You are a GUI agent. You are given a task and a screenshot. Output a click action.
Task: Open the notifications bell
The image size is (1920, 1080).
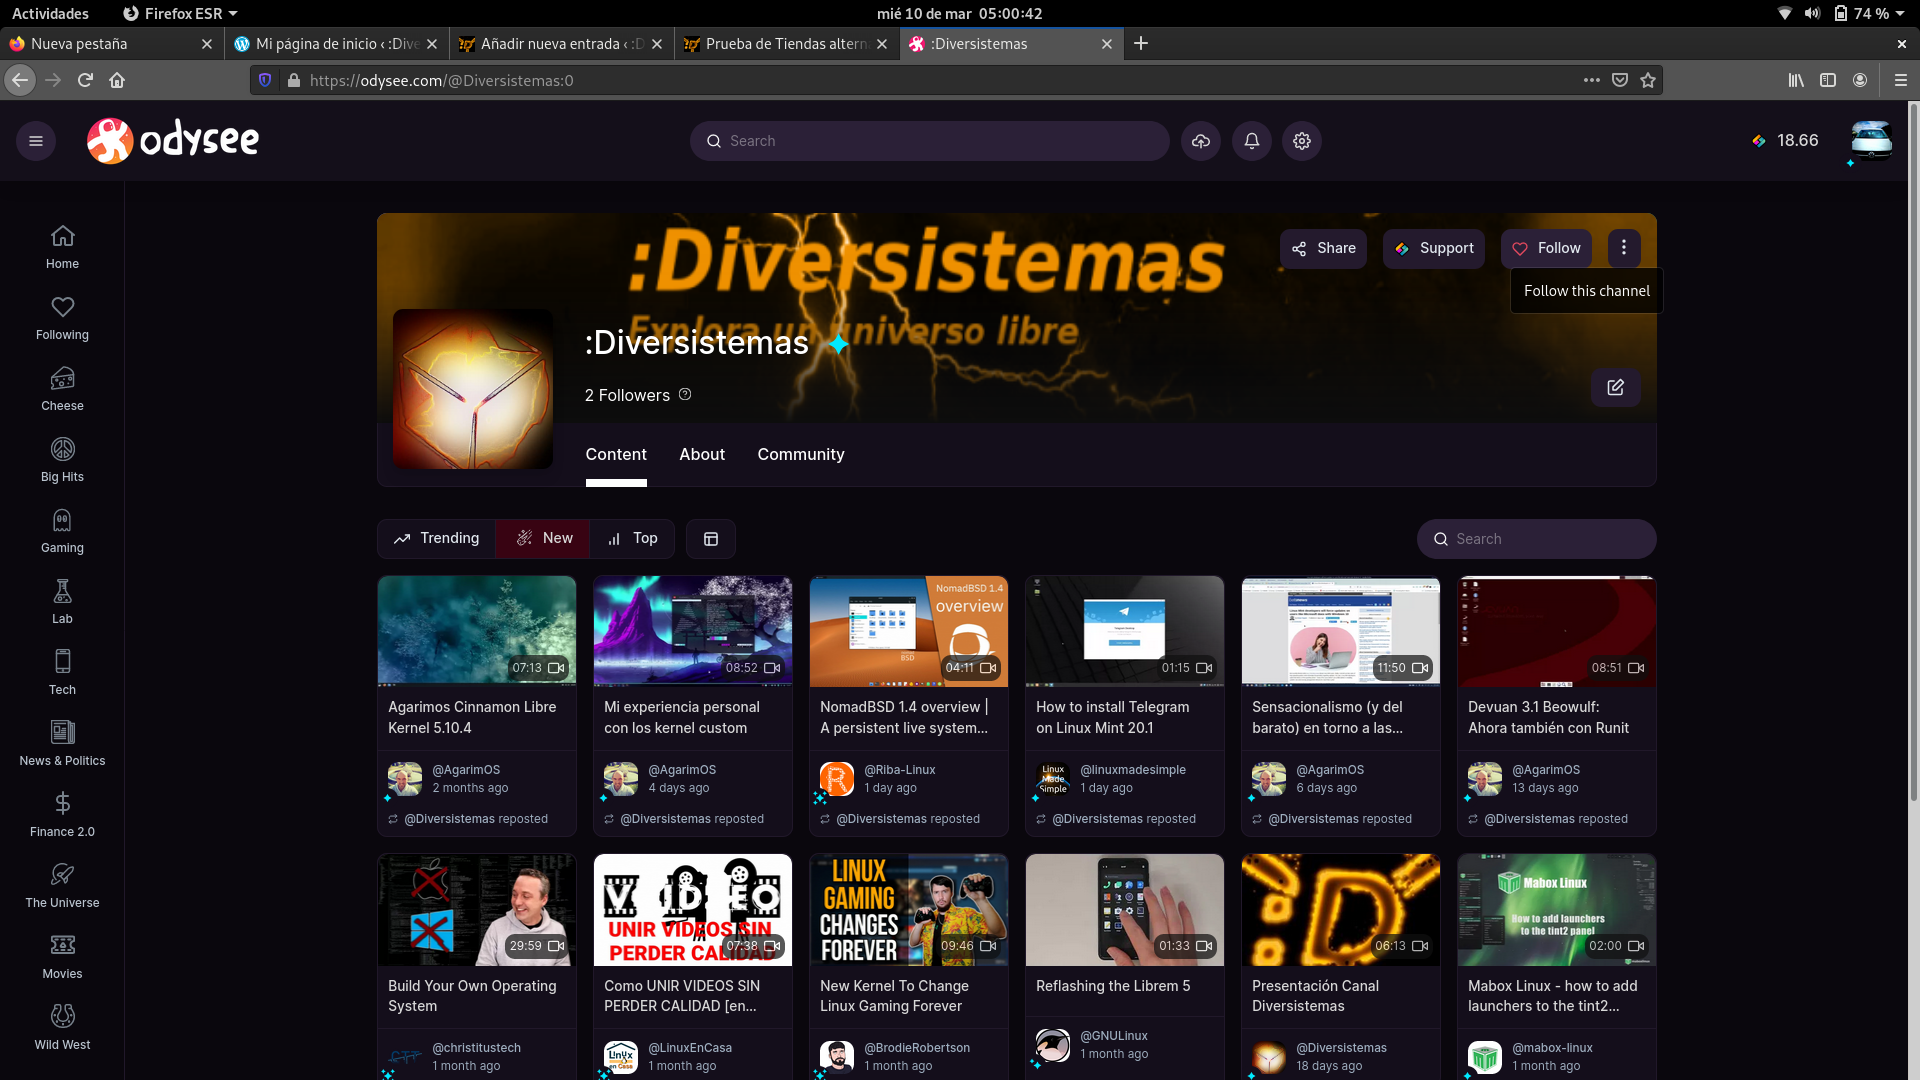click(1251, 141)
